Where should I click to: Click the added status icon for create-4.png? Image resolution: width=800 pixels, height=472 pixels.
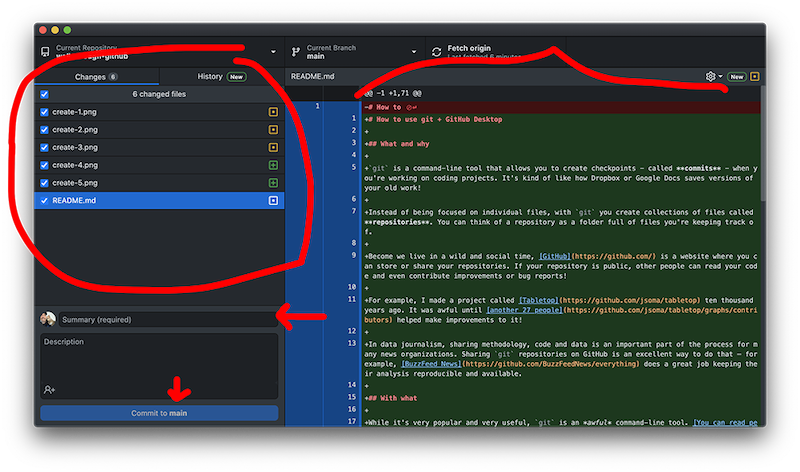(273, 165)
